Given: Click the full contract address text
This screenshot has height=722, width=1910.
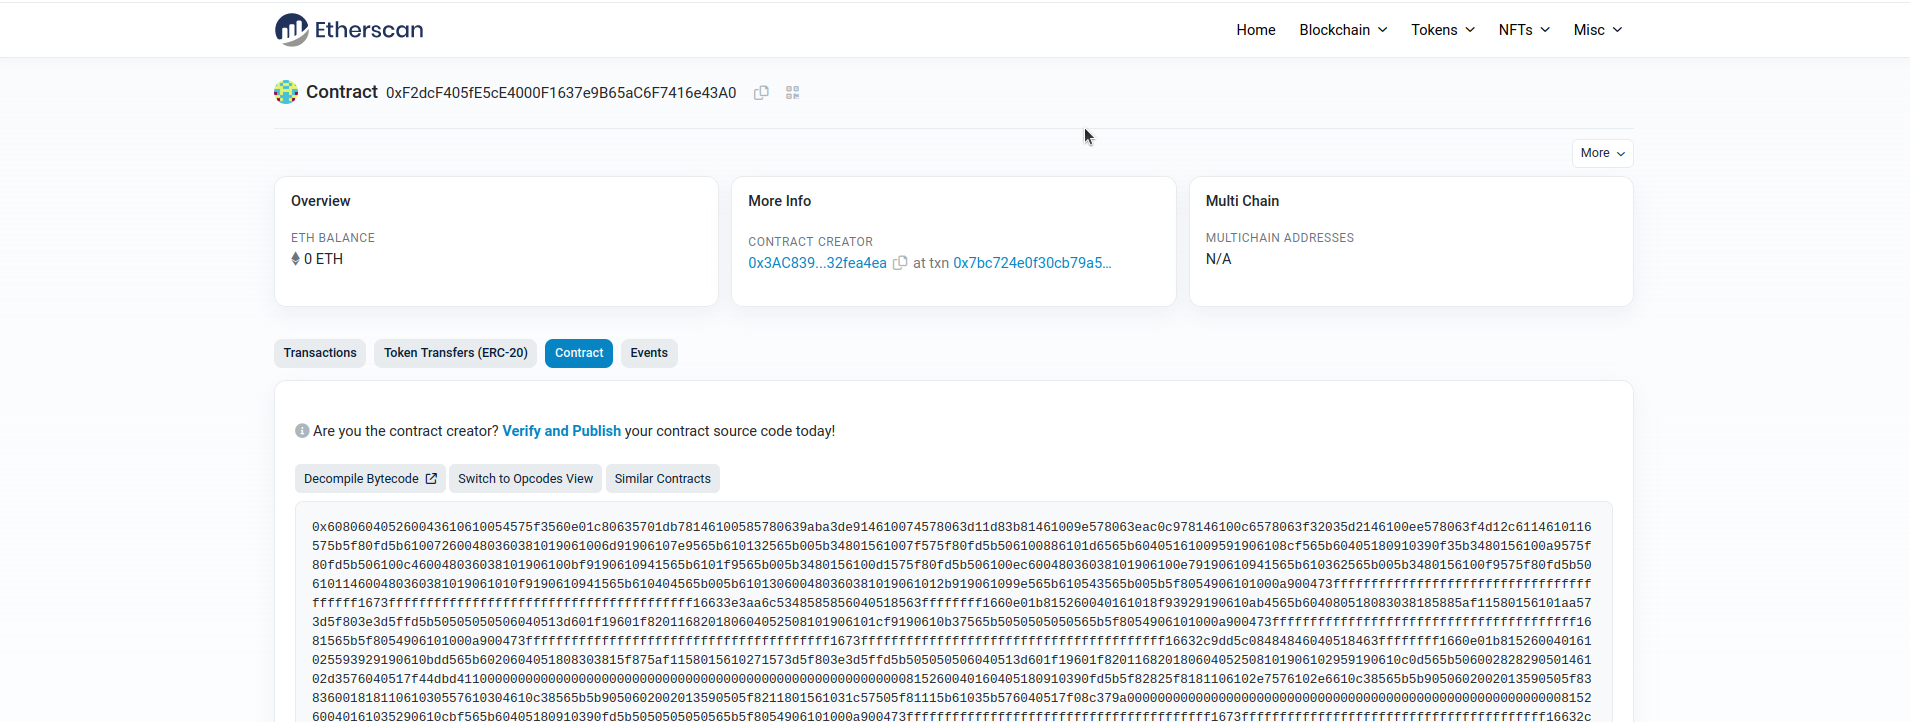Looking at the screenshot, I should 561,93.
